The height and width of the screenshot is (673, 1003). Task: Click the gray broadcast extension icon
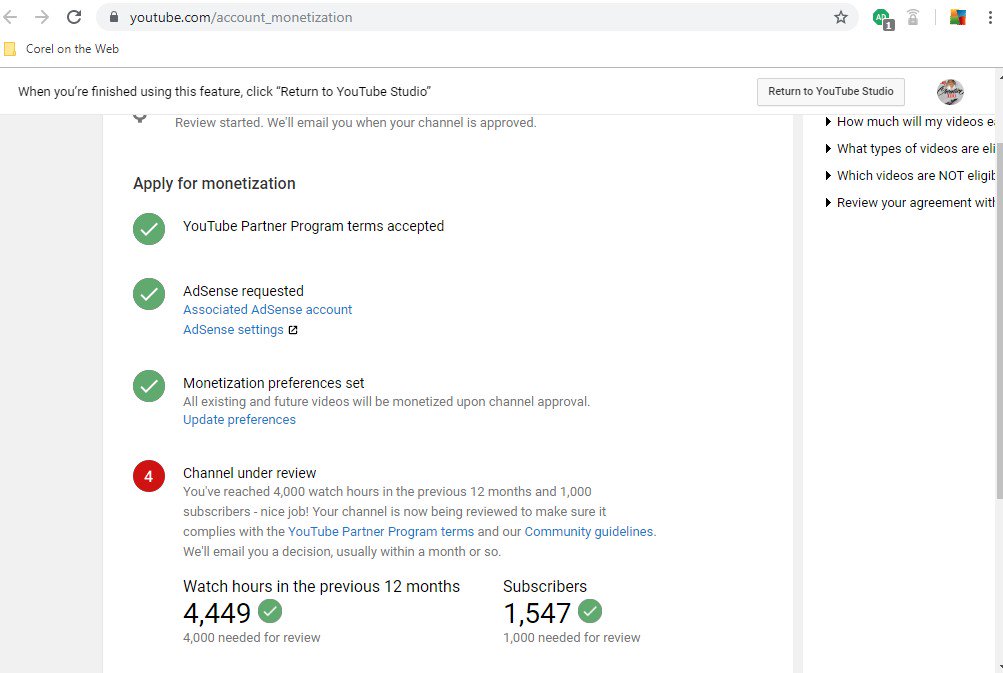913,17
